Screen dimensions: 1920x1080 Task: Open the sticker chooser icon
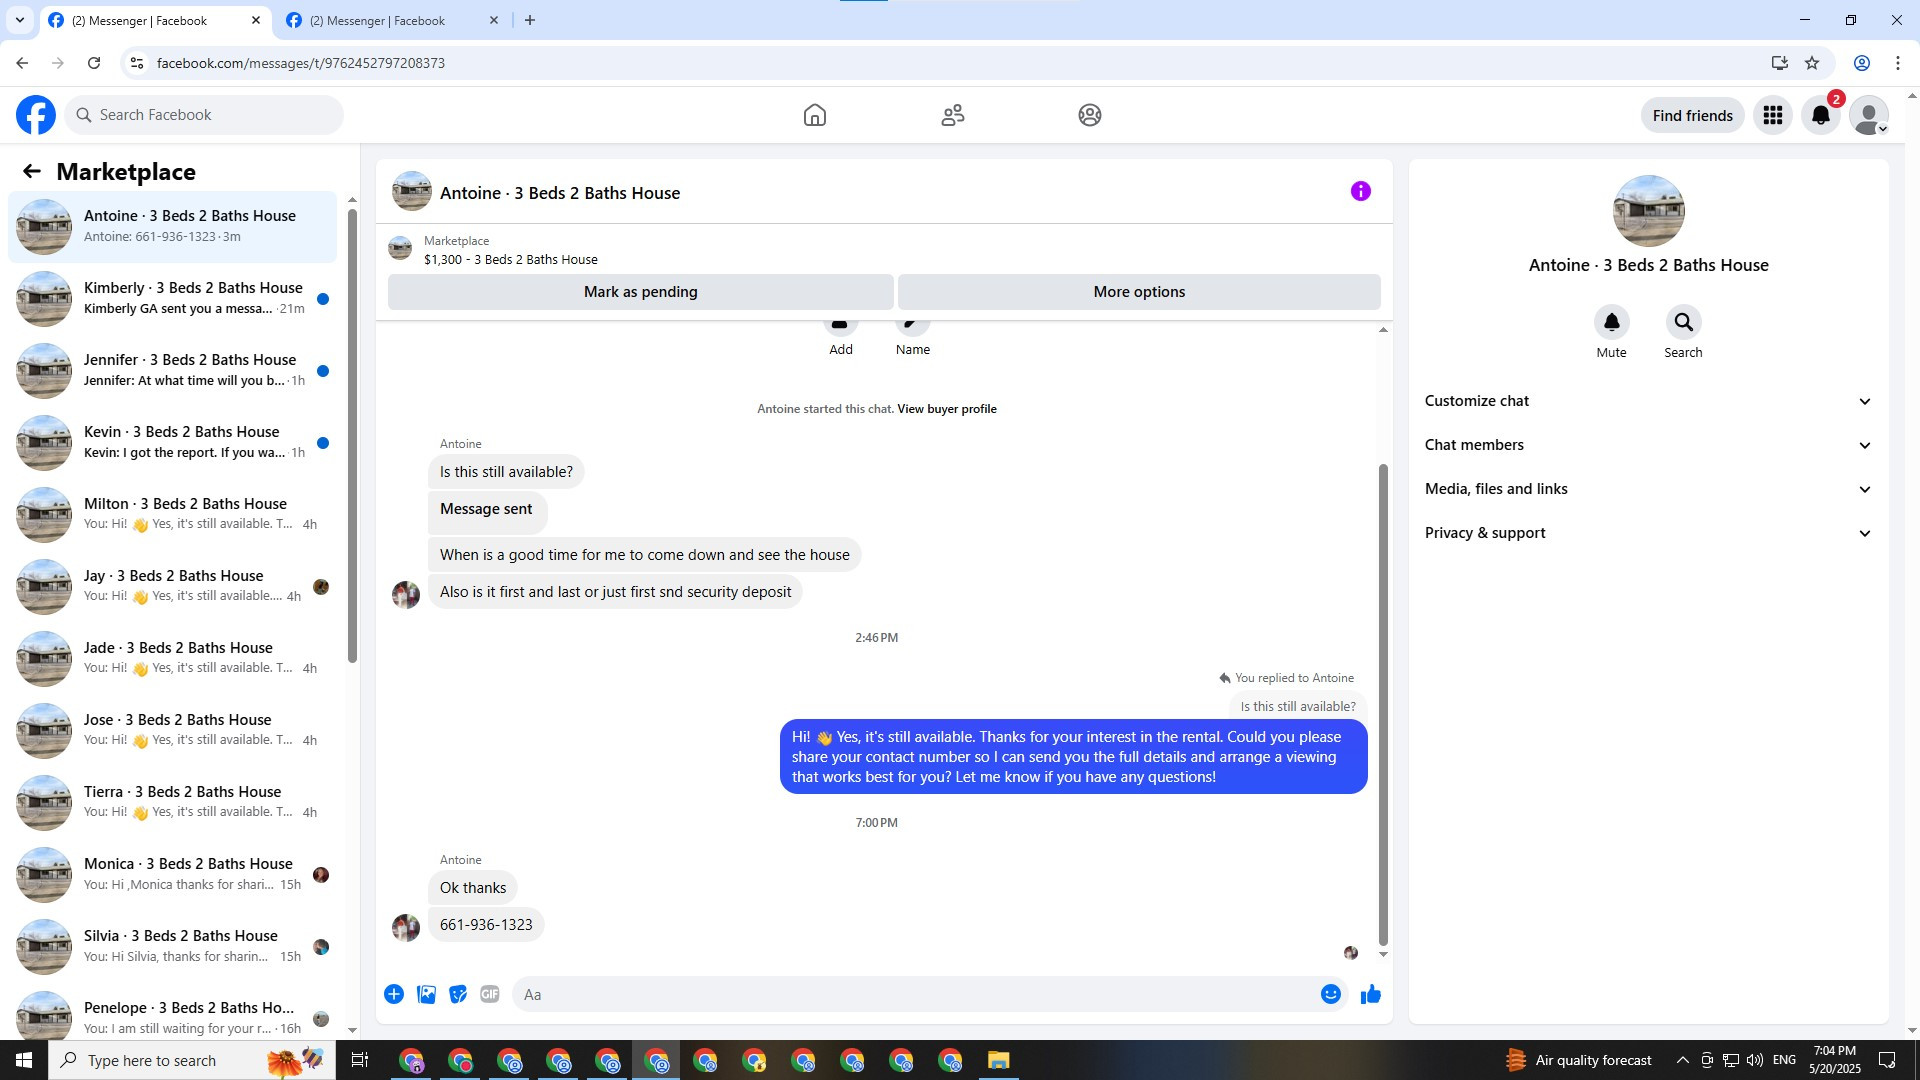coord(458,994)
